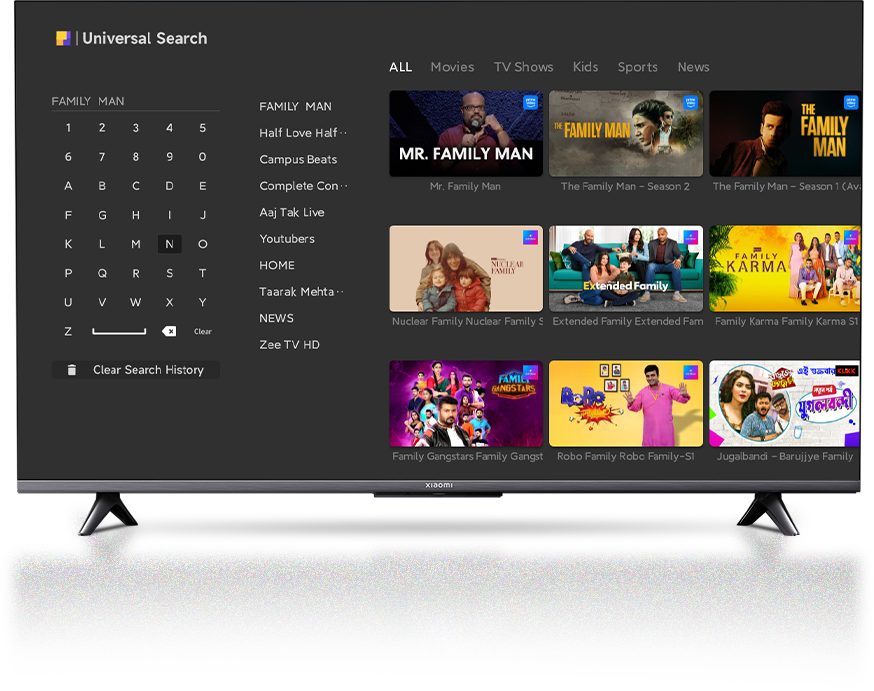Open the Sports tab
874x691 pixels.
point(638,67)
